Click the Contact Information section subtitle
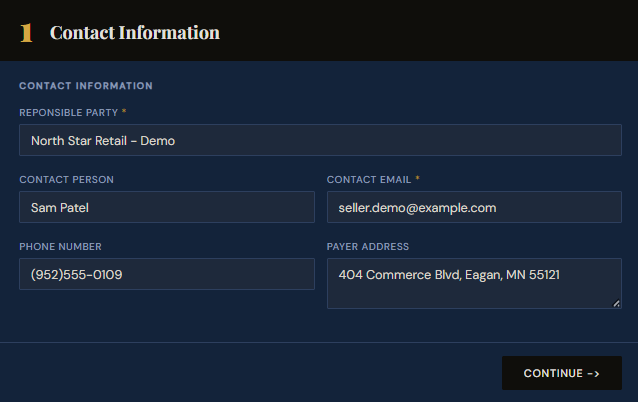This screenshot has width=638, height=402. point(86,86)
